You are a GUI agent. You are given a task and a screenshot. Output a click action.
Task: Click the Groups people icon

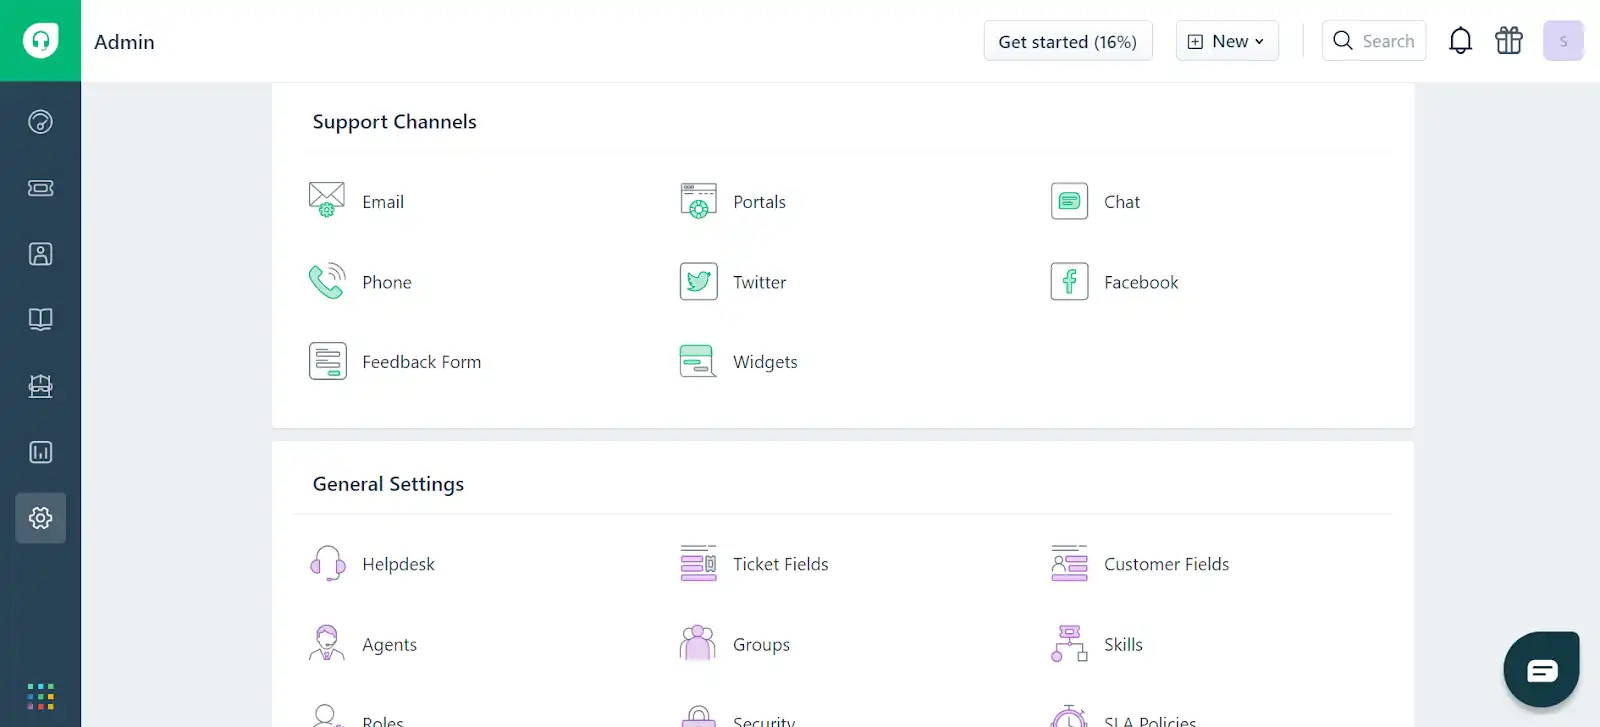(x=698, y=643)
